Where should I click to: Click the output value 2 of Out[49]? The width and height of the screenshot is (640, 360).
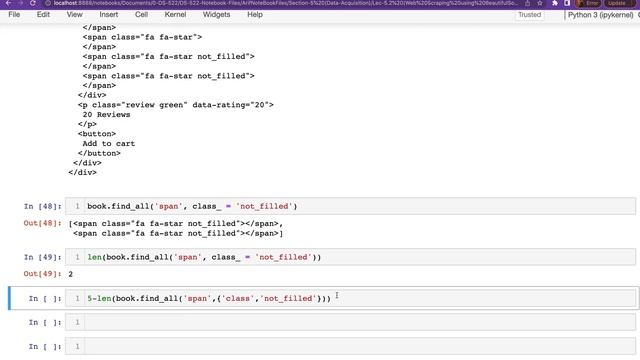coord(71,274)
